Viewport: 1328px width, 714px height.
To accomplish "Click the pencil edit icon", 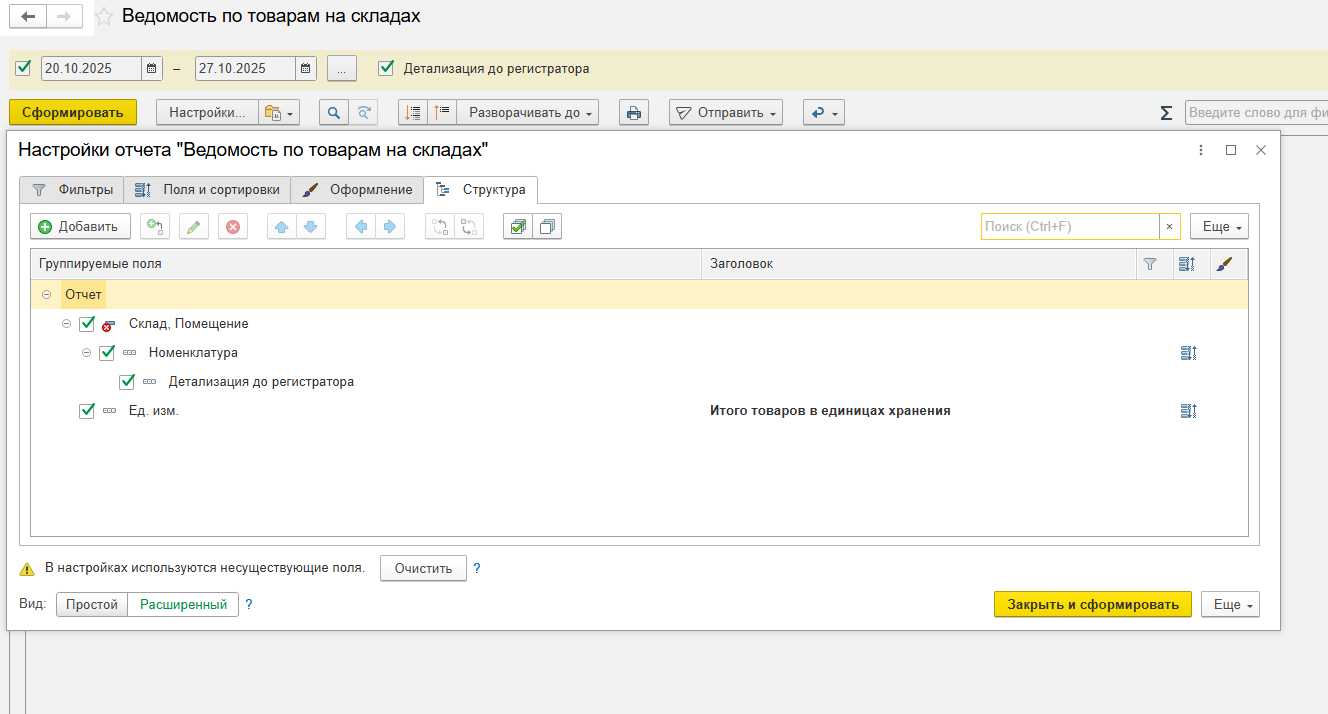I will [x=194, y=227].
